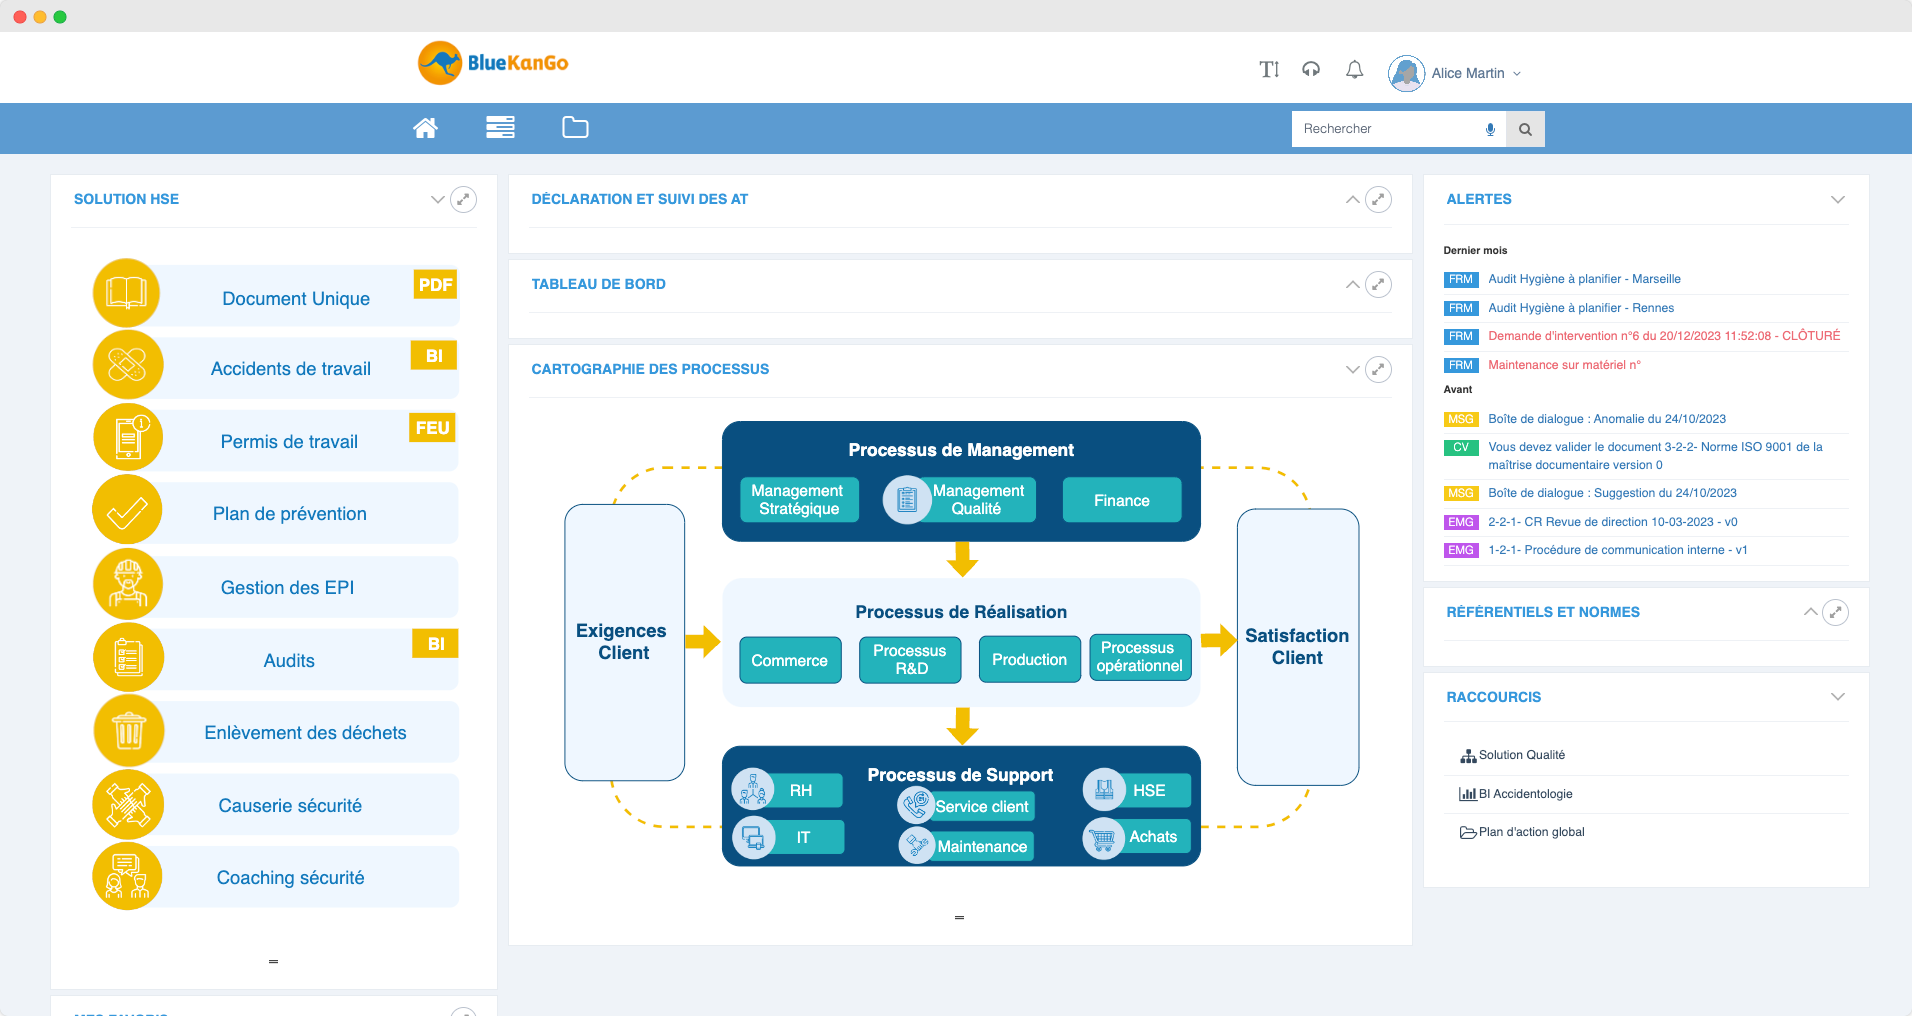1912x1016 pixels.
Task: Open Plan d'action global shortcut
Action: 1522,832
